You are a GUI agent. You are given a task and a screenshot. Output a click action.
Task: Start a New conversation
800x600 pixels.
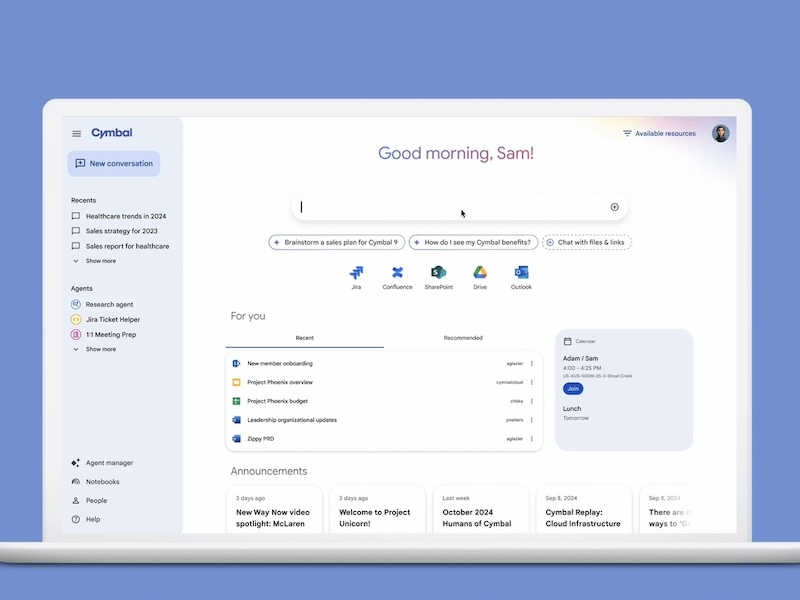tap(113, 163)
